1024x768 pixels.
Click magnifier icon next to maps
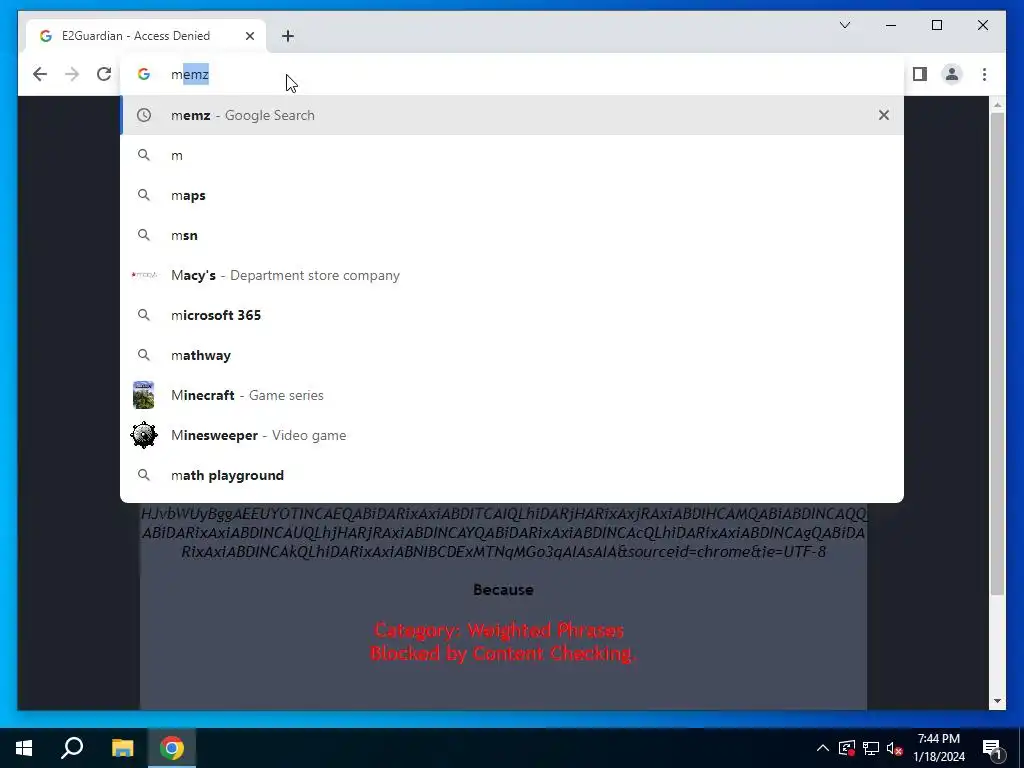coord(144,195)
